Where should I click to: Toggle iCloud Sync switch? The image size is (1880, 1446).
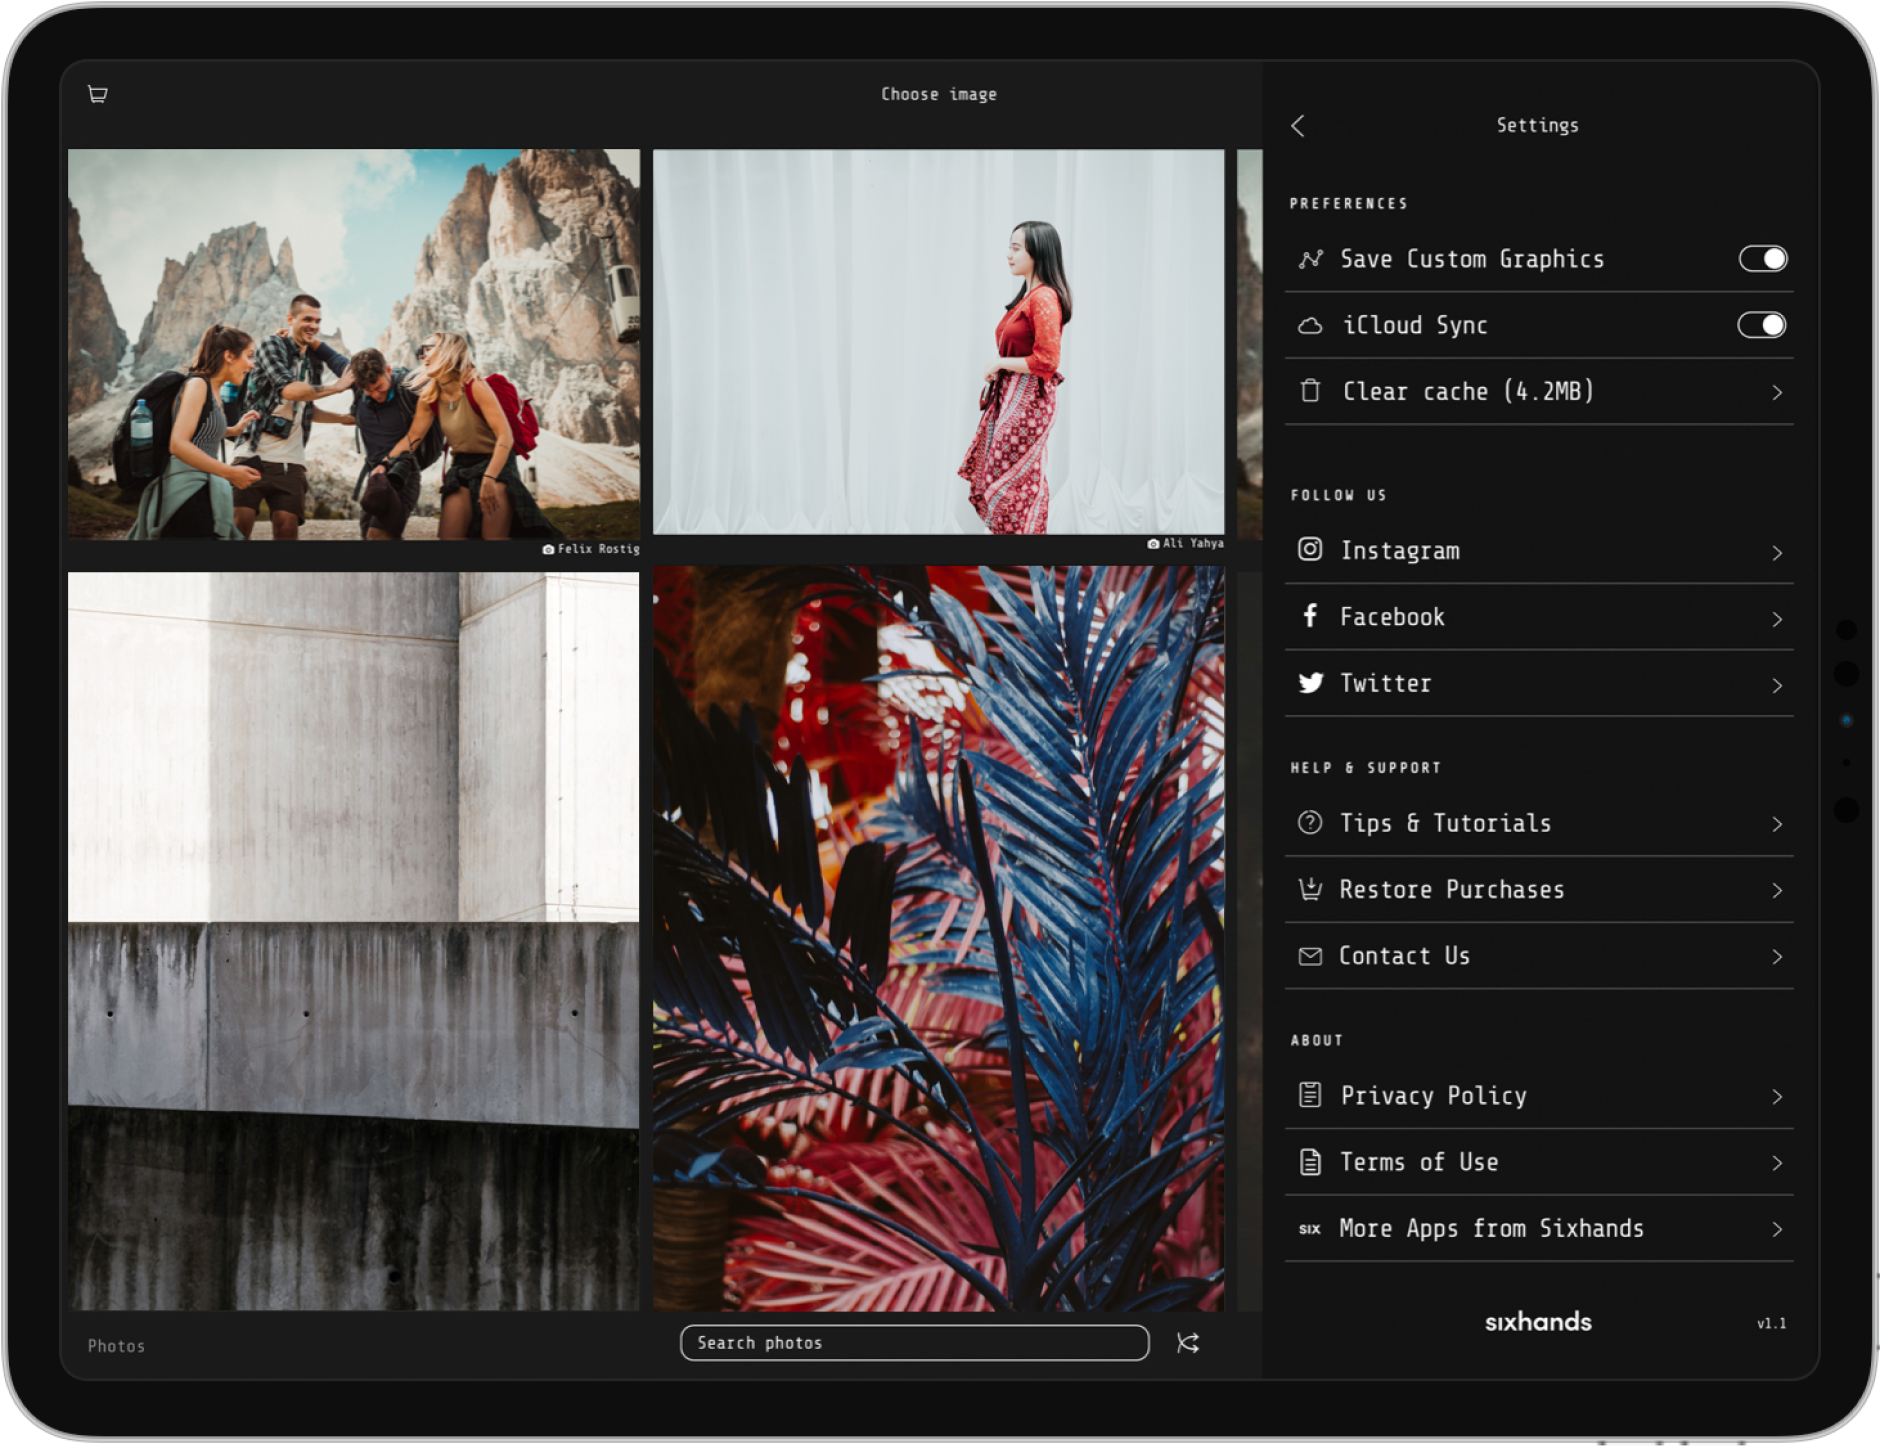1762,325
